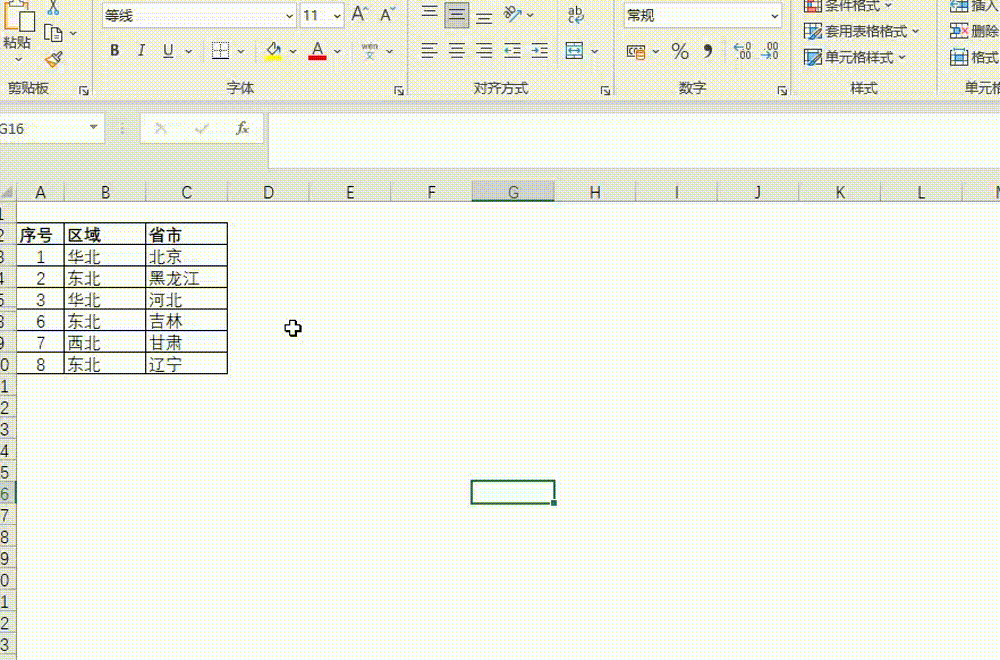Click the Cut scissors icon

[x=53, y=8]
